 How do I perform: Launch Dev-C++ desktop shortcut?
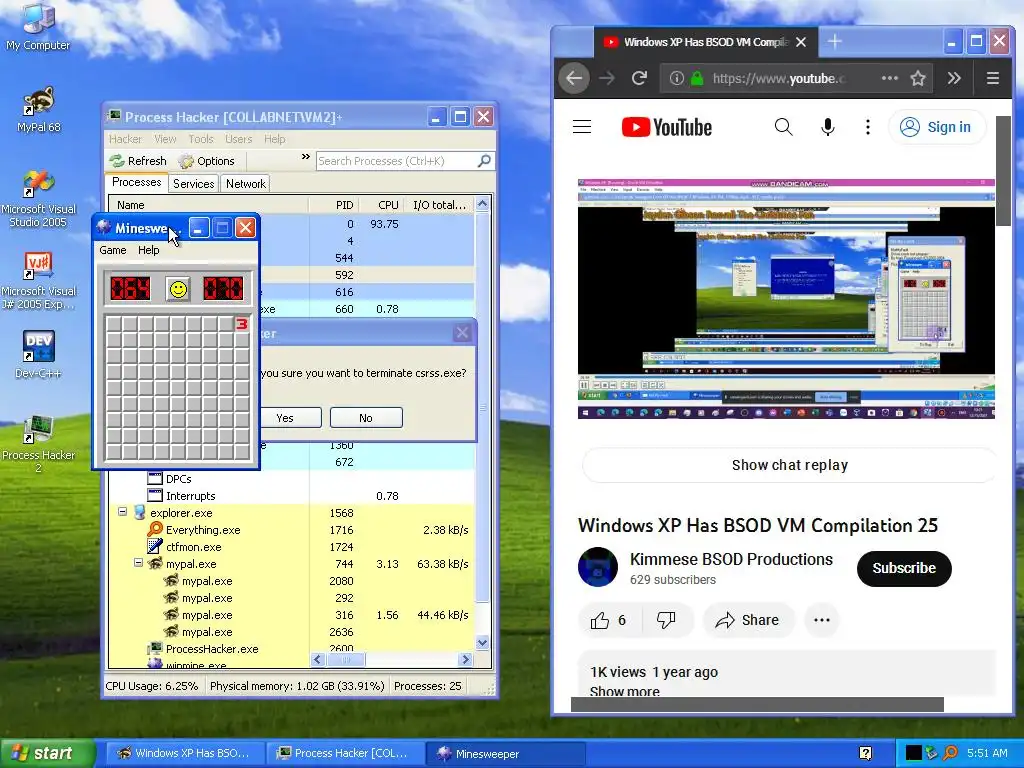tap(38, 355)
